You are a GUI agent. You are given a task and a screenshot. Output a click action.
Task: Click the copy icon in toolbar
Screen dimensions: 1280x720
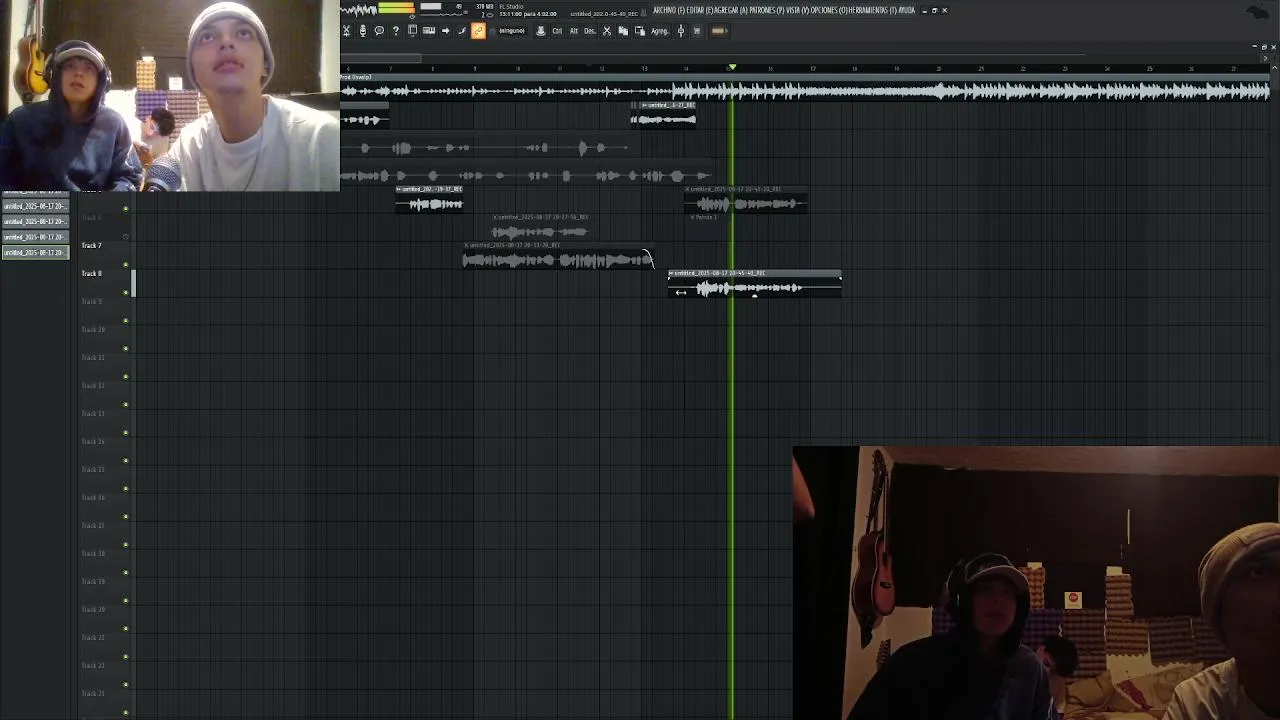623,31
